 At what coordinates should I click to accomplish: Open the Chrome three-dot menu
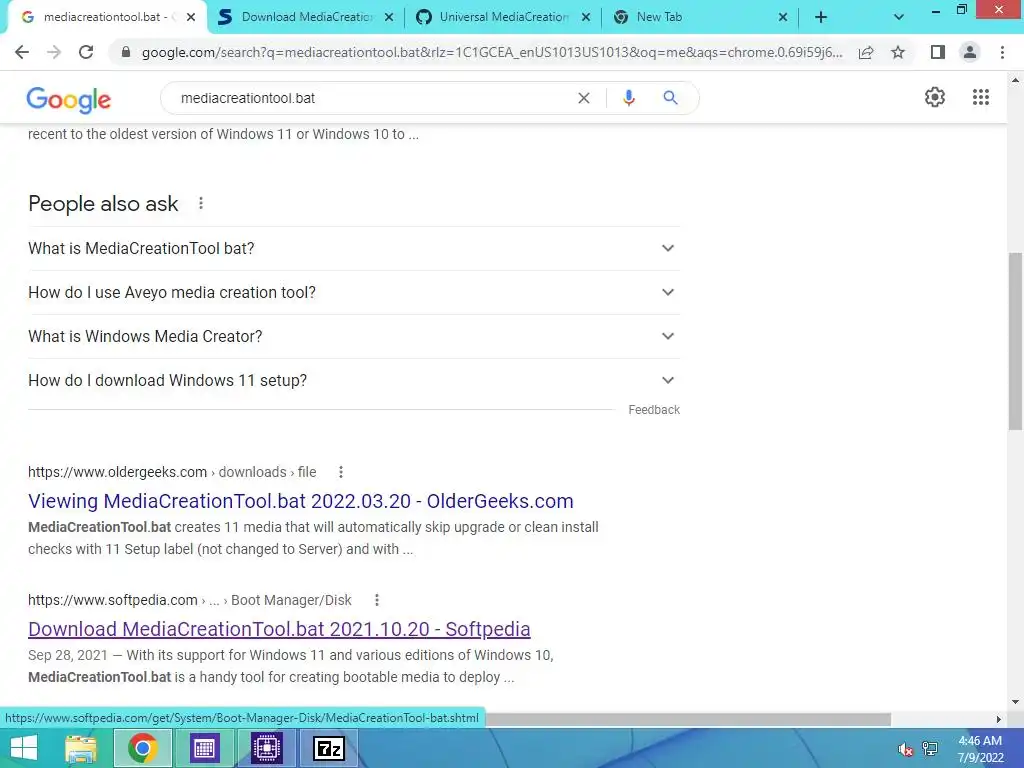1002,52
